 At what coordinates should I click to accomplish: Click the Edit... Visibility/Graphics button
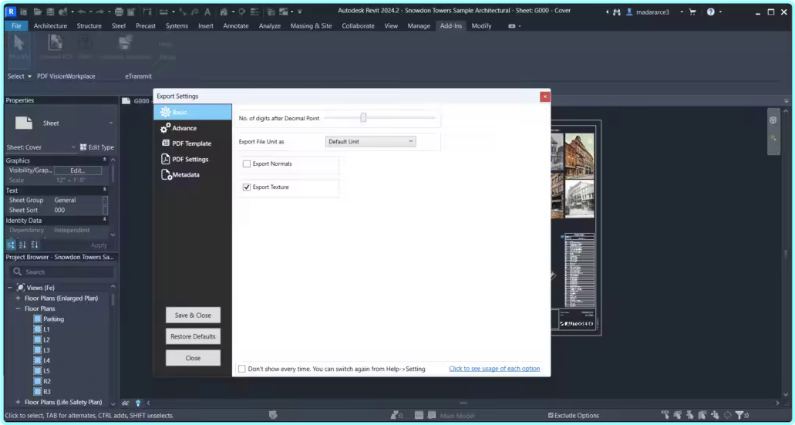tap(78, 170)
